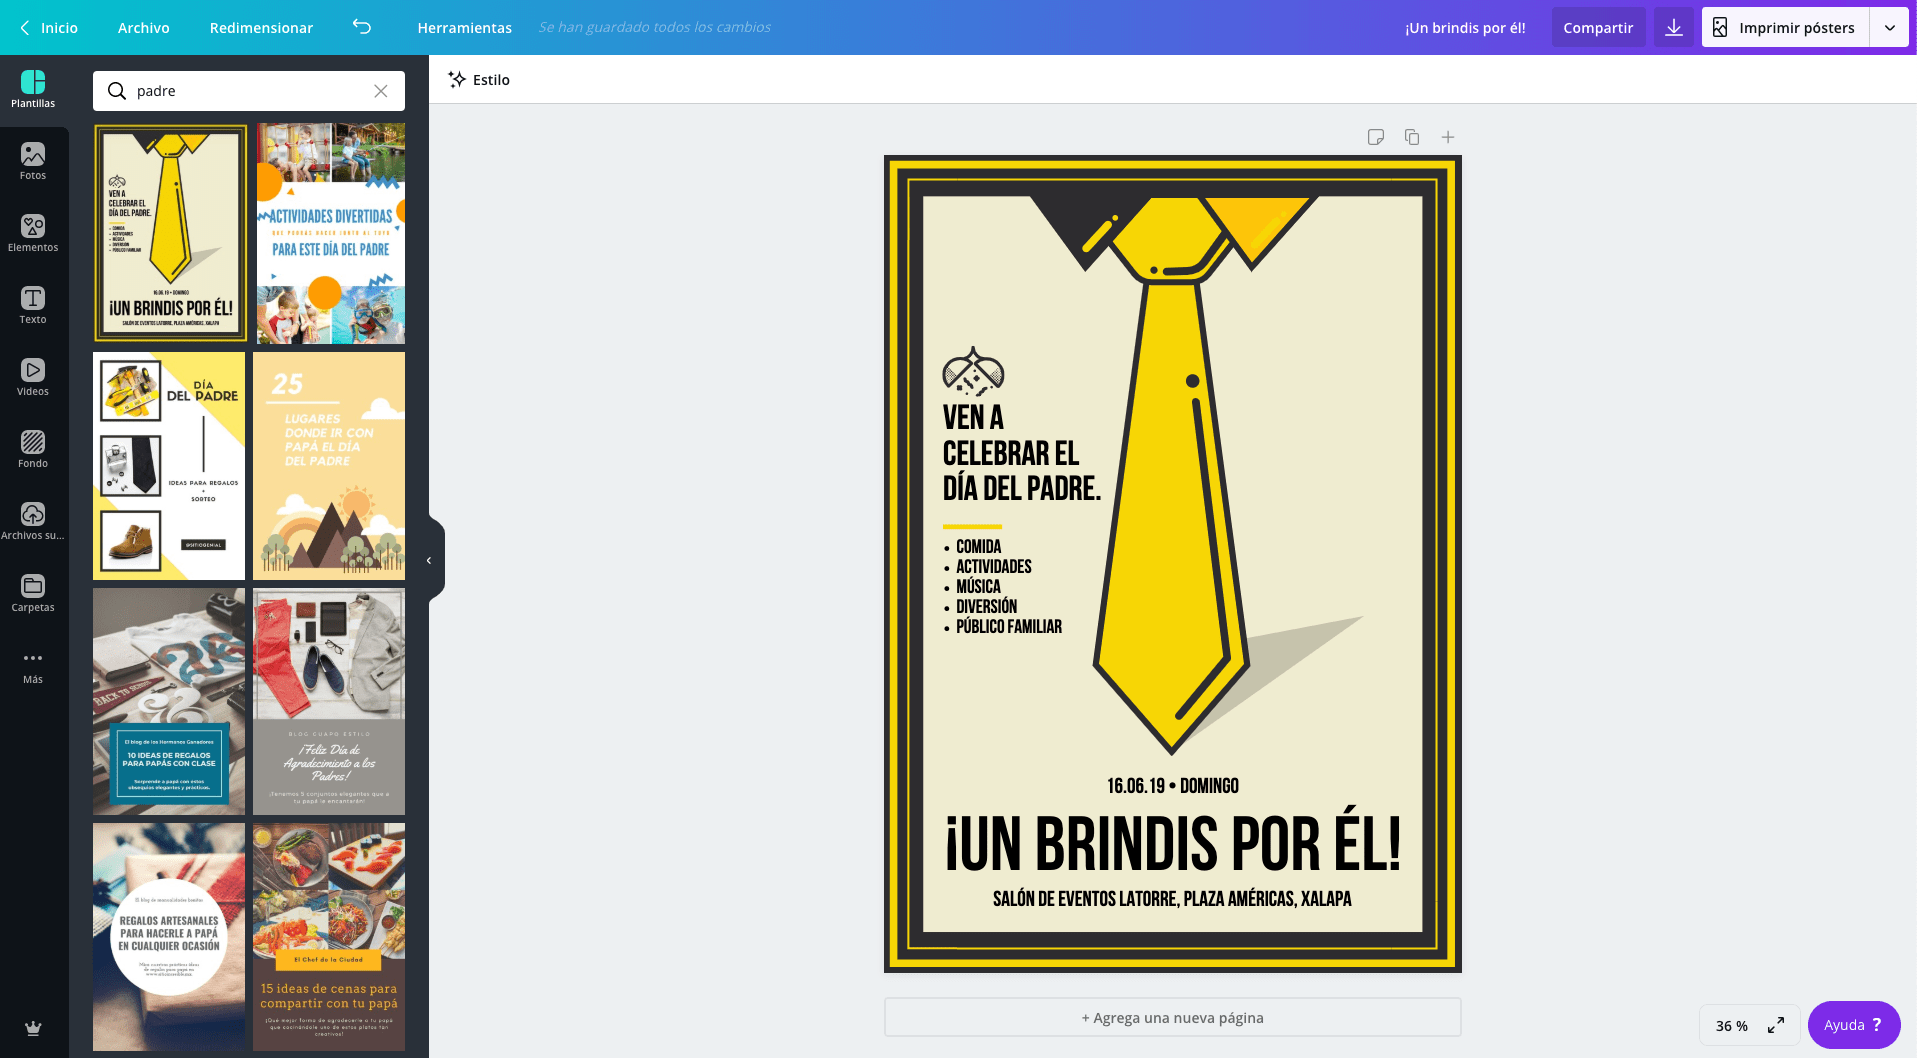Select the yellow line under headline
The width and height of the screenshot is (1917, 1058).
point(972,526)
